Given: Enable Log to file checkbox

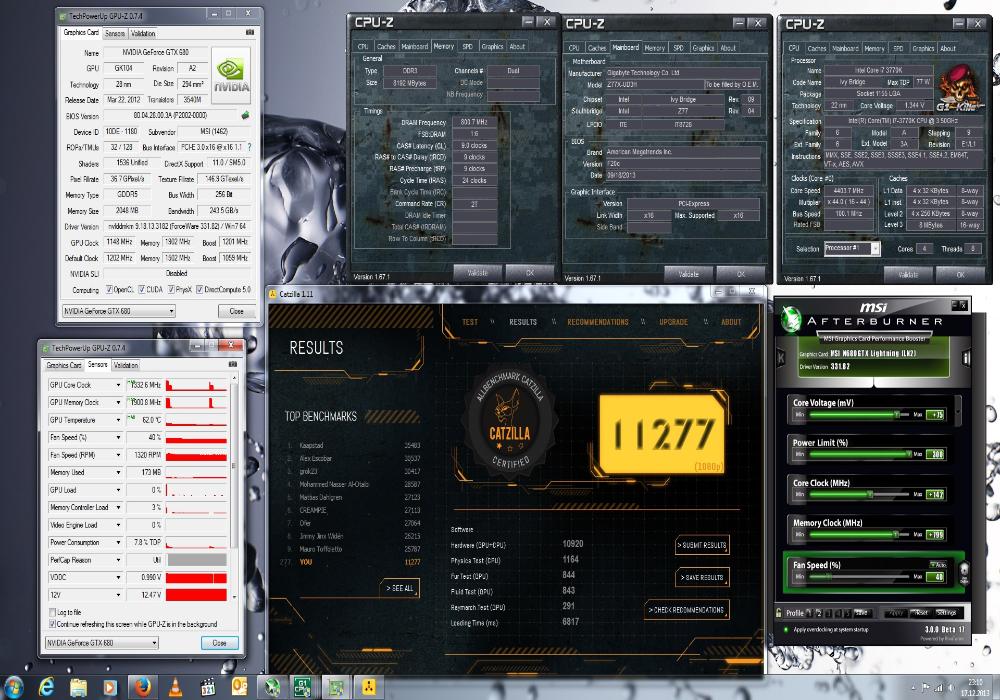Looking at the screenshot, I should 52,612.
